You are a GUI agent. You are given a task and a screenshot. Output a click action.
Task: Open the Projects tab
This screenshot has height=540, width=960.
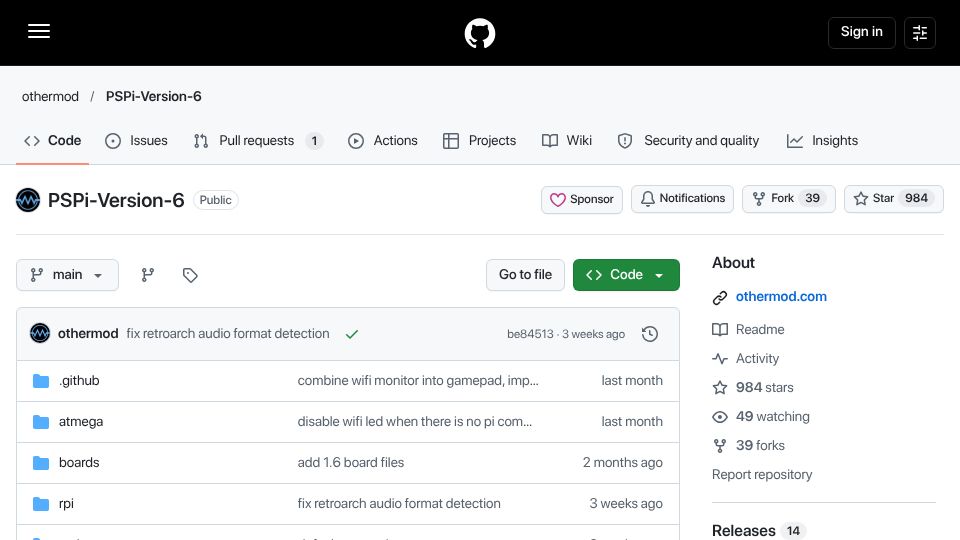coord(479,141)
